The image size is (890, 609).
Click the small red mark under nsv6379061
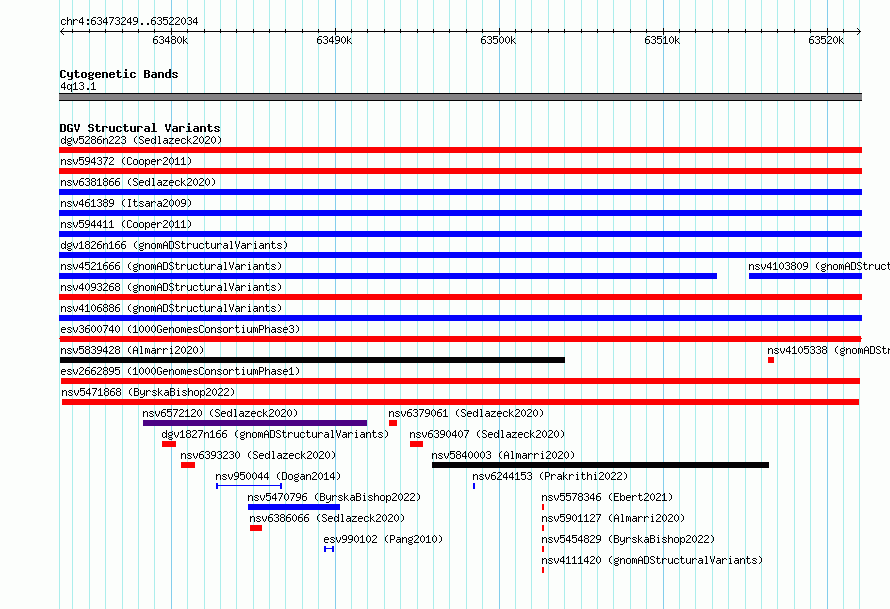tap(393, 423)
